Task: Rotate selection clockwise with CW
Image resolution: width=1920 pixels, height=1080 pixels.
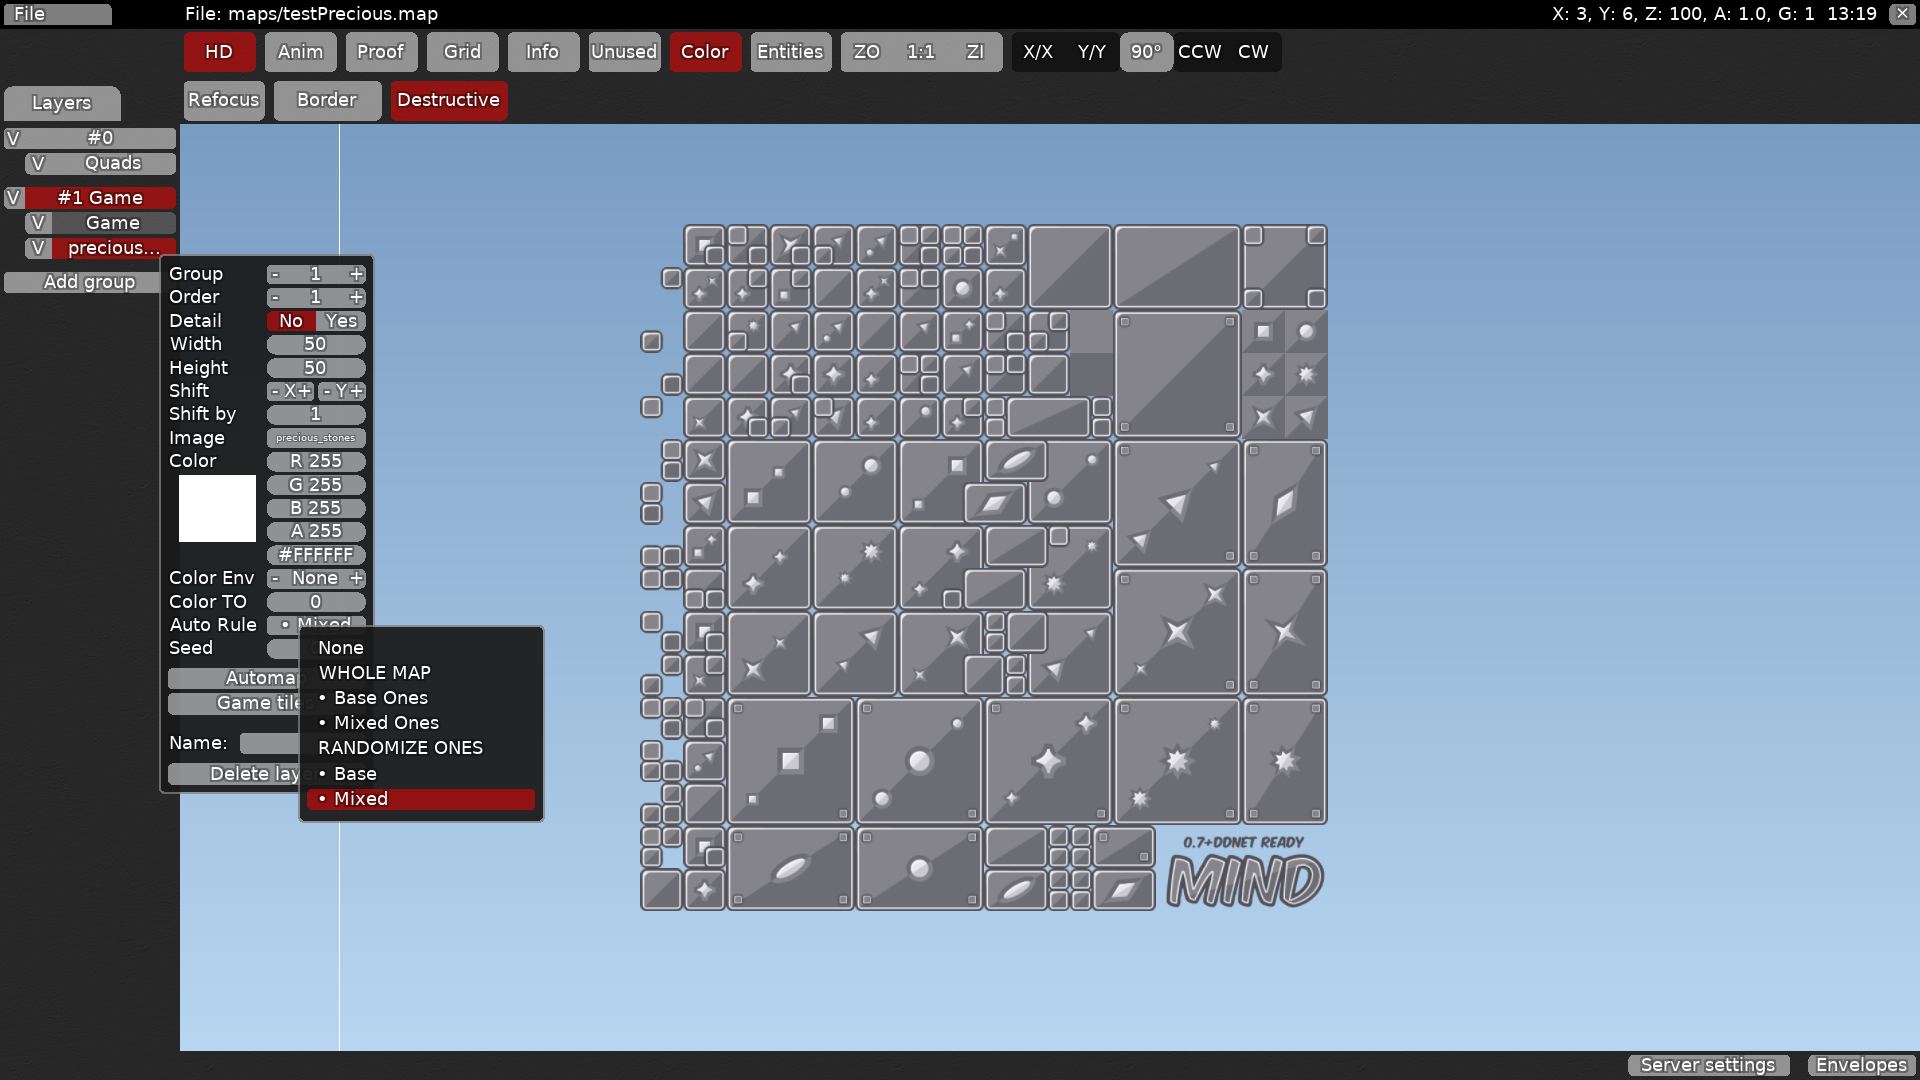Action: click(x=1254, y=52)
